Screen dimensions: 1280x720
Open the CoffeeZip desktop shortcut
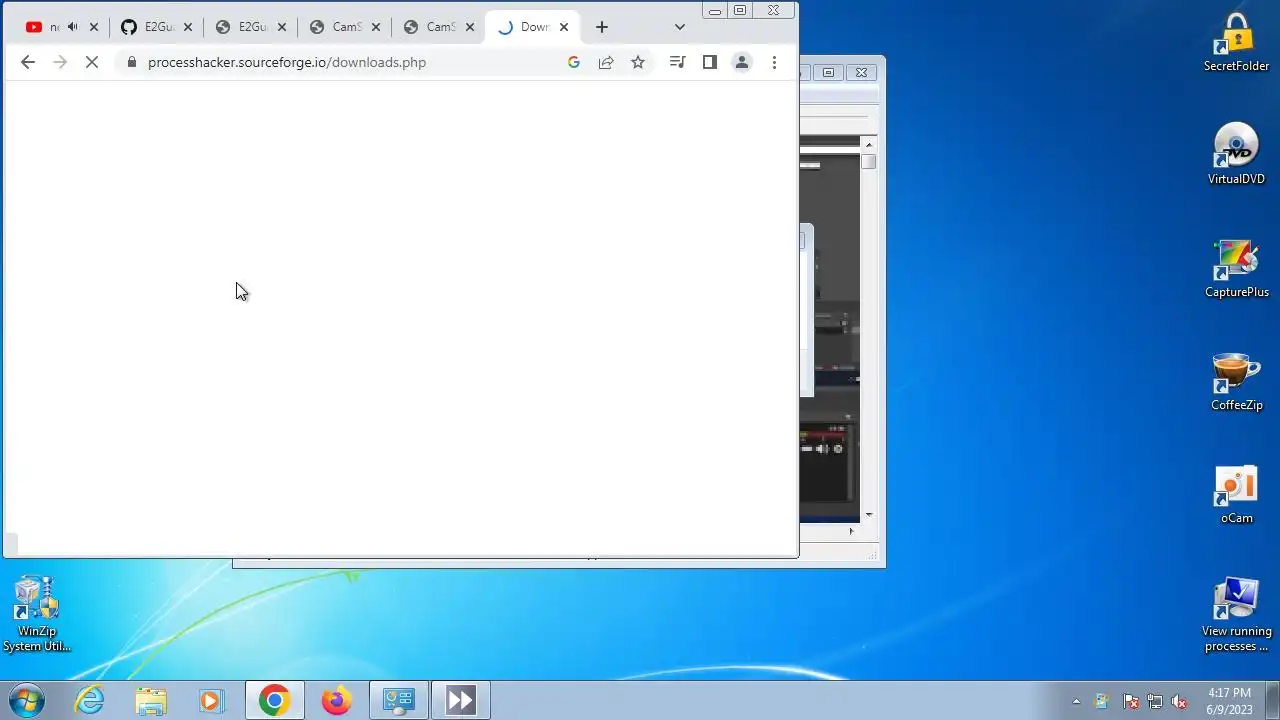point(1237,381)
